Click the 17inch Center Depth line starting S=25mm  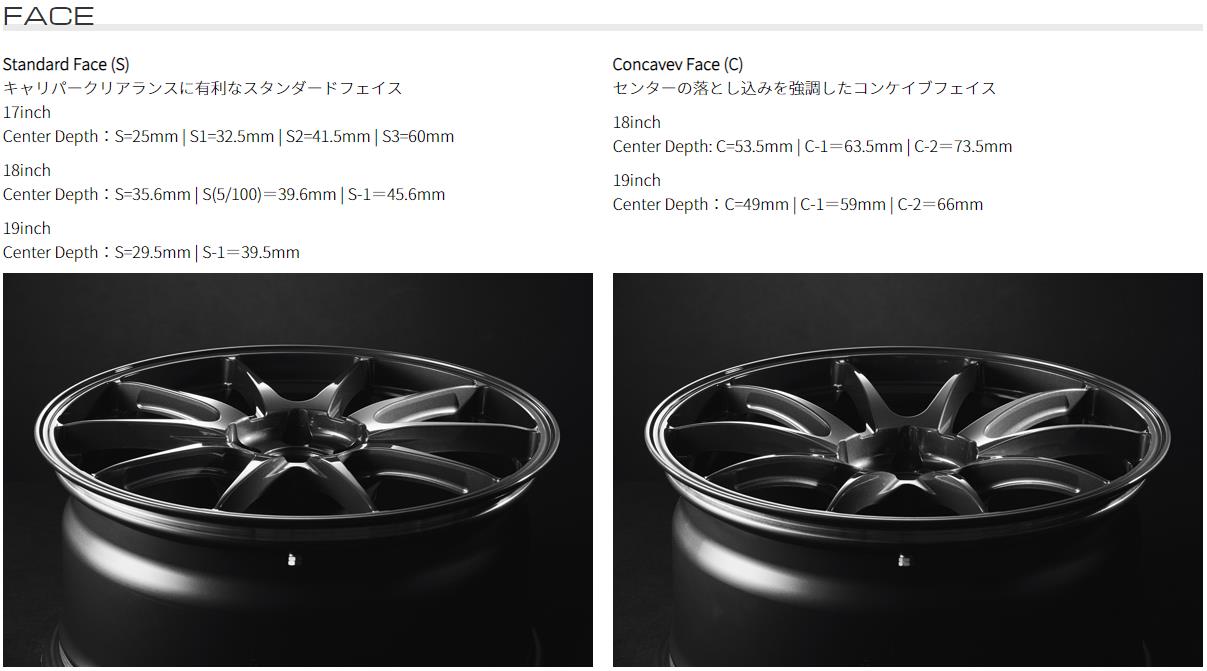tap(228, 136)
